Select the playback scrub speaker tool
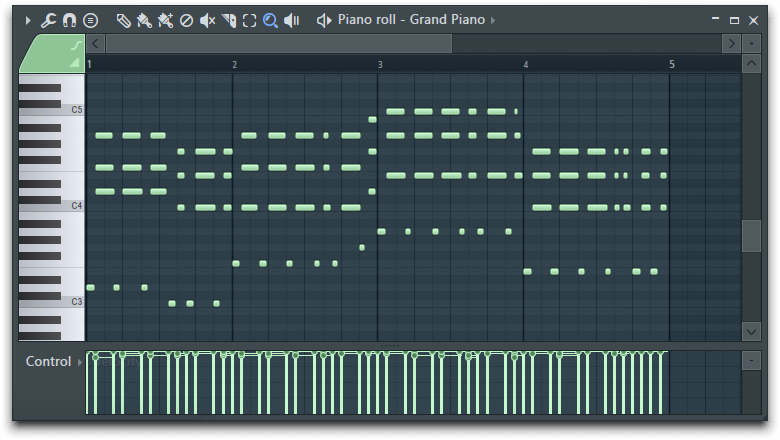780x440 pixels. pos(291,20)
